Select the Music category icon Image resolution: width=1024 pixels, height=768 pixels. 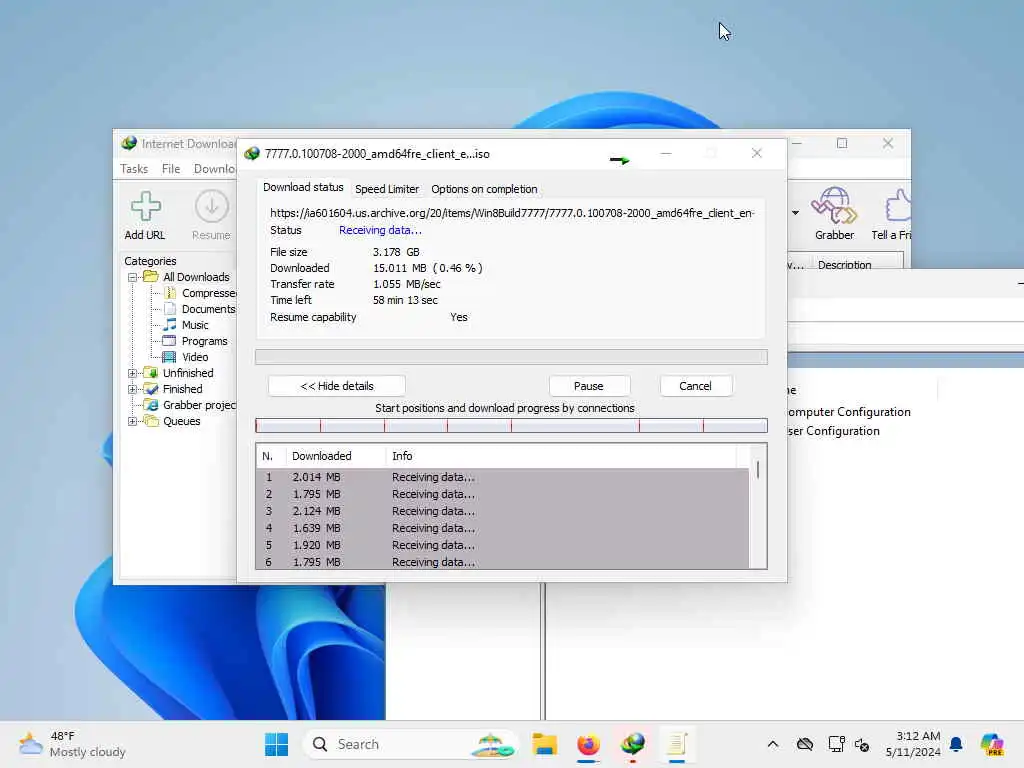coord(170,325)
